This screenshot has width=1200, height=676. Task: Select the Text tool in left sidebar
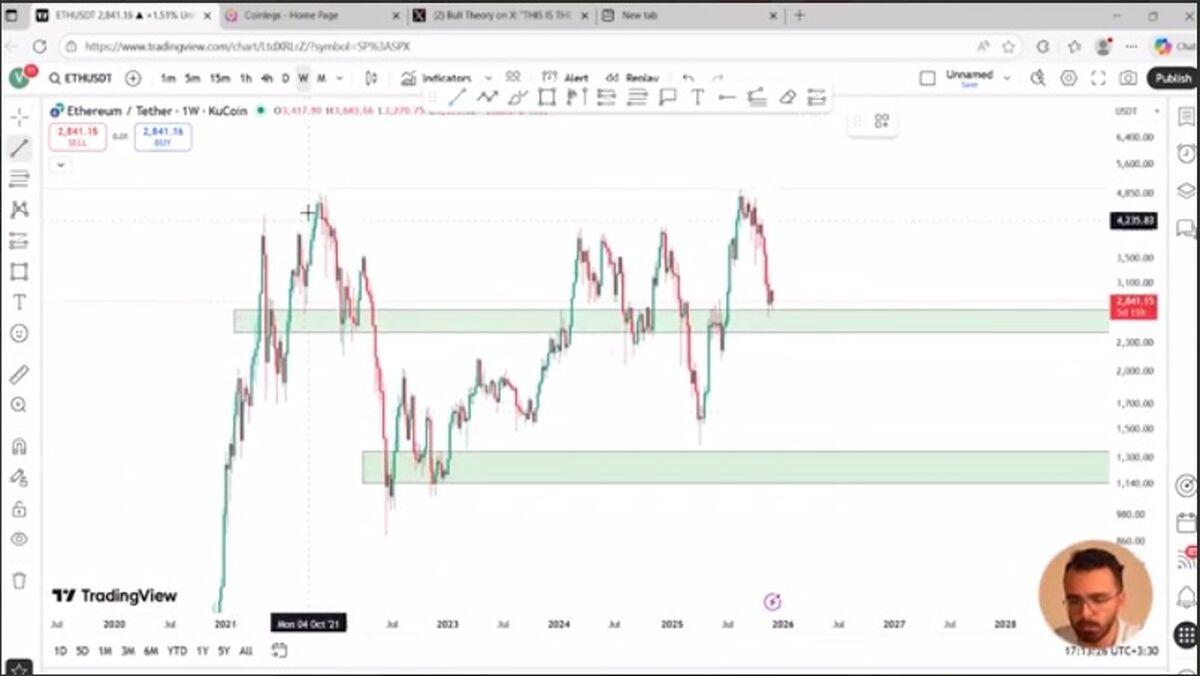(x=19, y=302)
